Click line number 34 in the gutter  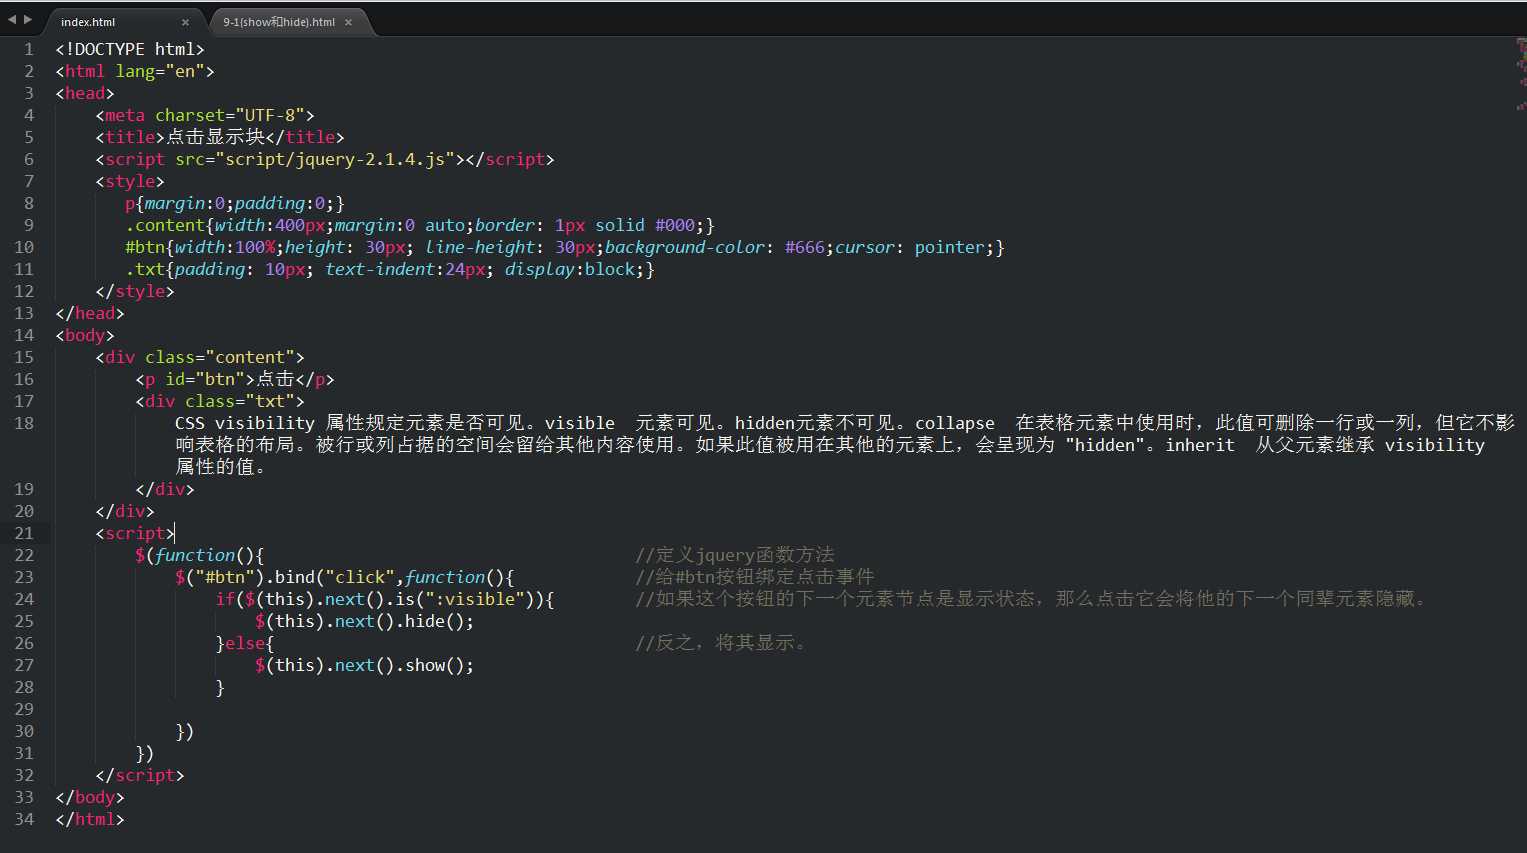24,819
